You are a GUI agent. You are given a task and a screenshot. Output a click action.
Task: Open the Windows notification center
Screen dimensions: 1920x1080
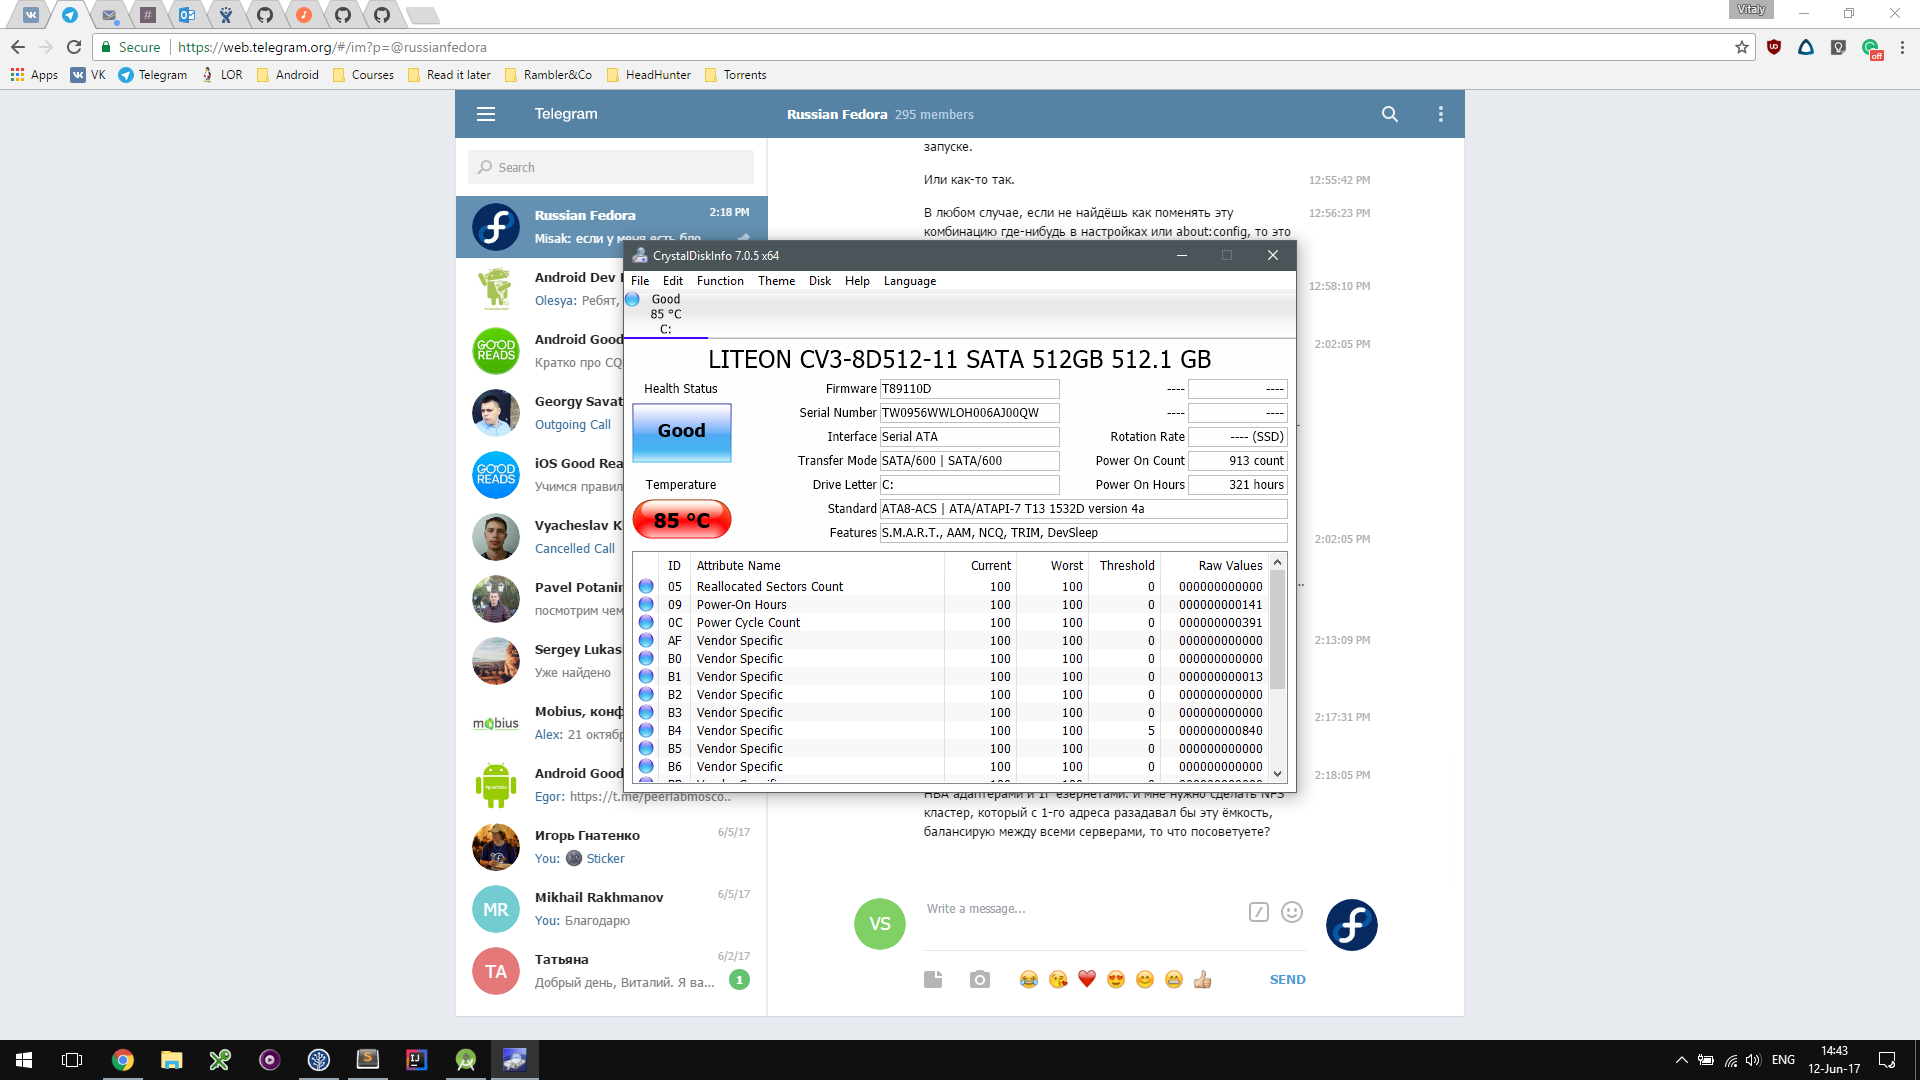coord(1887,1060)
